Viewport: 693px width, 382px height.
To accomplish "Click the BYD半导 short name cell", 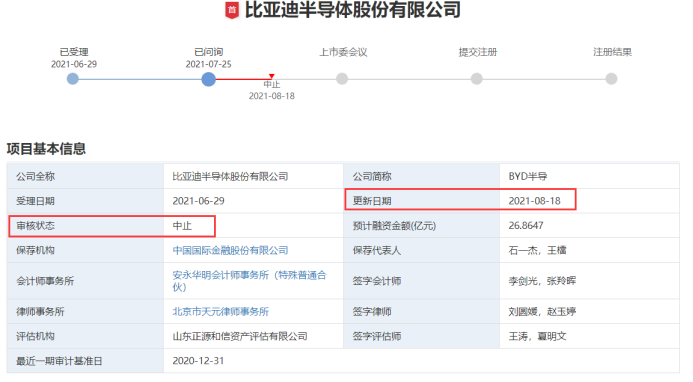I will click(x=589, y=176).
